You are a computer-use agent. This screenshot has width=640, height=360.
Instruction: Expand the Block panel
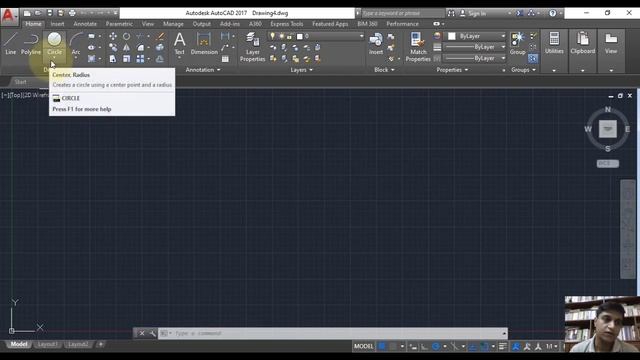[384, 70]
